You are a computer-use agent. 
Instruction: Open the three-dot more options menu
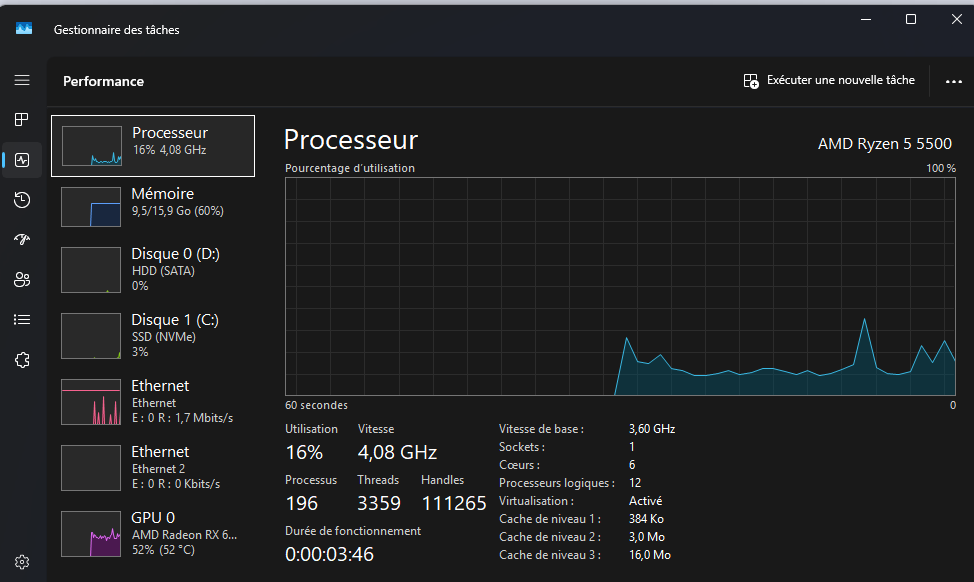(954, 81)
